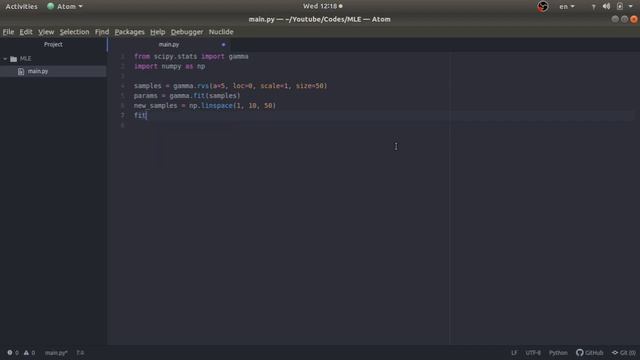
Task: Change LF line ending in status bar
Action: [x=514, y=353]
